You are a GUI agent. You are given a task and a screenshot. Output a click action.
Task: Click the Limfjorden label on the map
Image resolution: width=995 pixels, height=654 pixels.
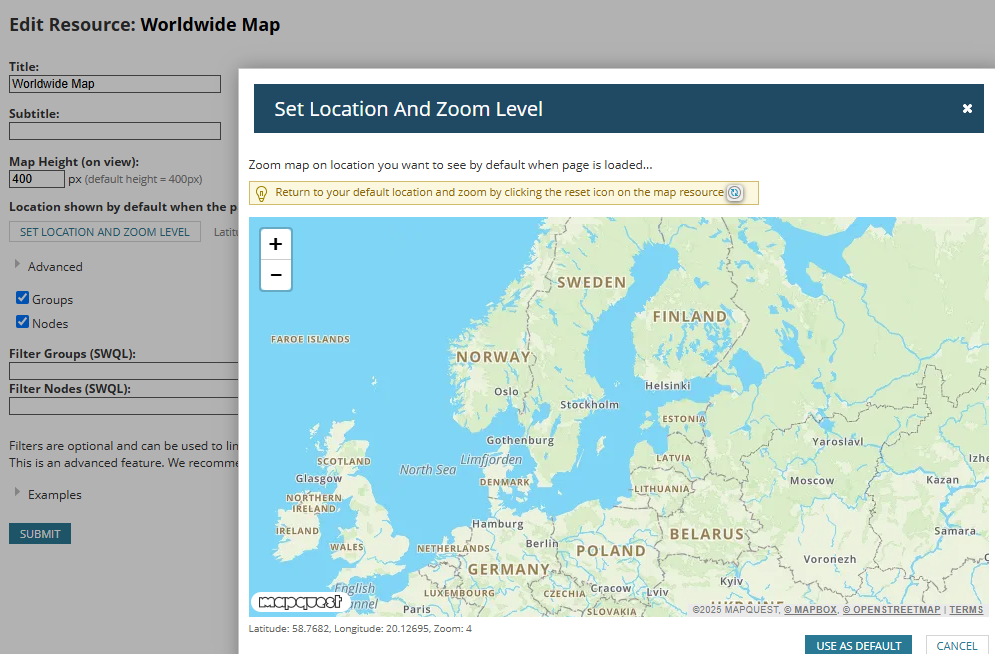click(x=491, y=460)
